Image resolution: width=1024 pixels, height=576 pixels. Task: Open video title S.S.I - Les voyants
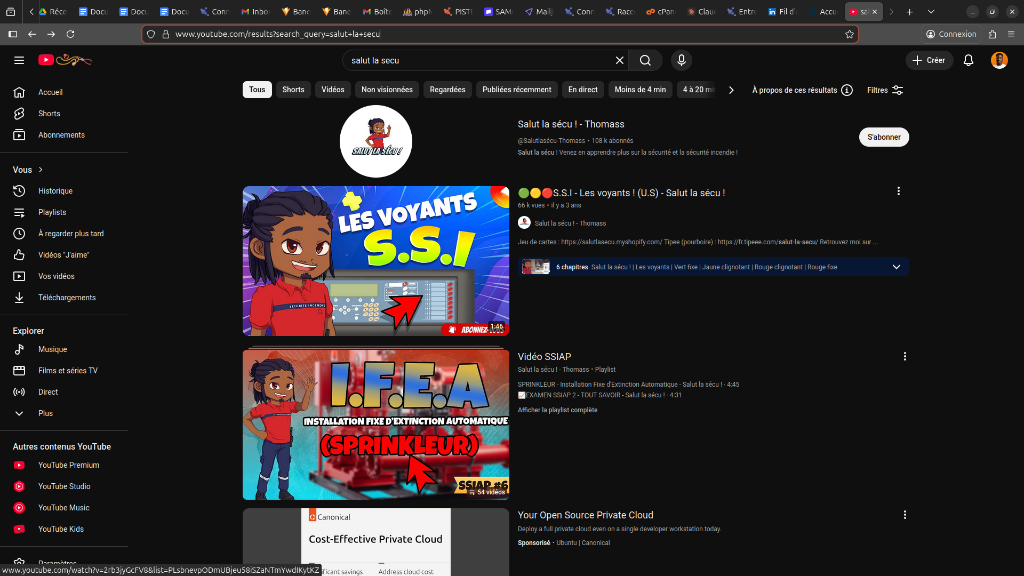[x=621, y=193]
